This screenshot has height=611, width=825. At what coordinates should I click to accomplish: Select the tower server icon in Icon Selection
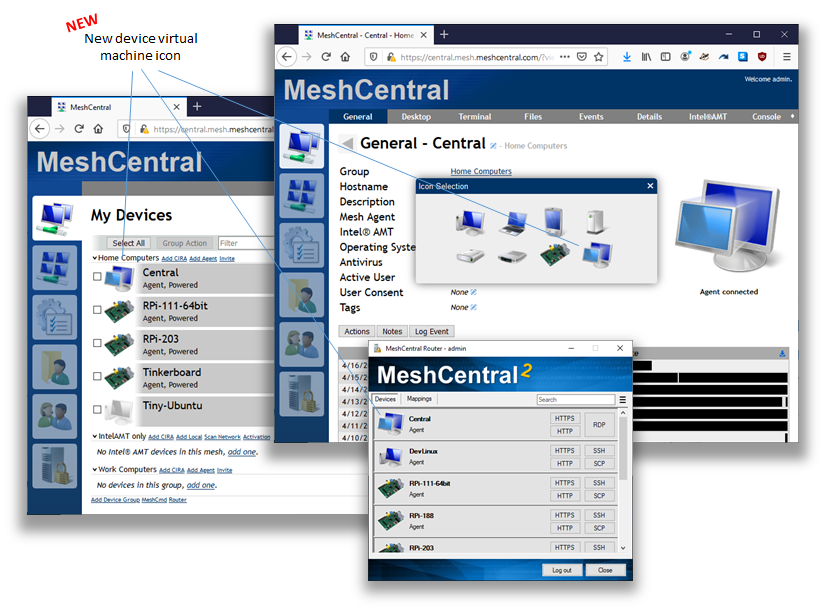point(594,221)
